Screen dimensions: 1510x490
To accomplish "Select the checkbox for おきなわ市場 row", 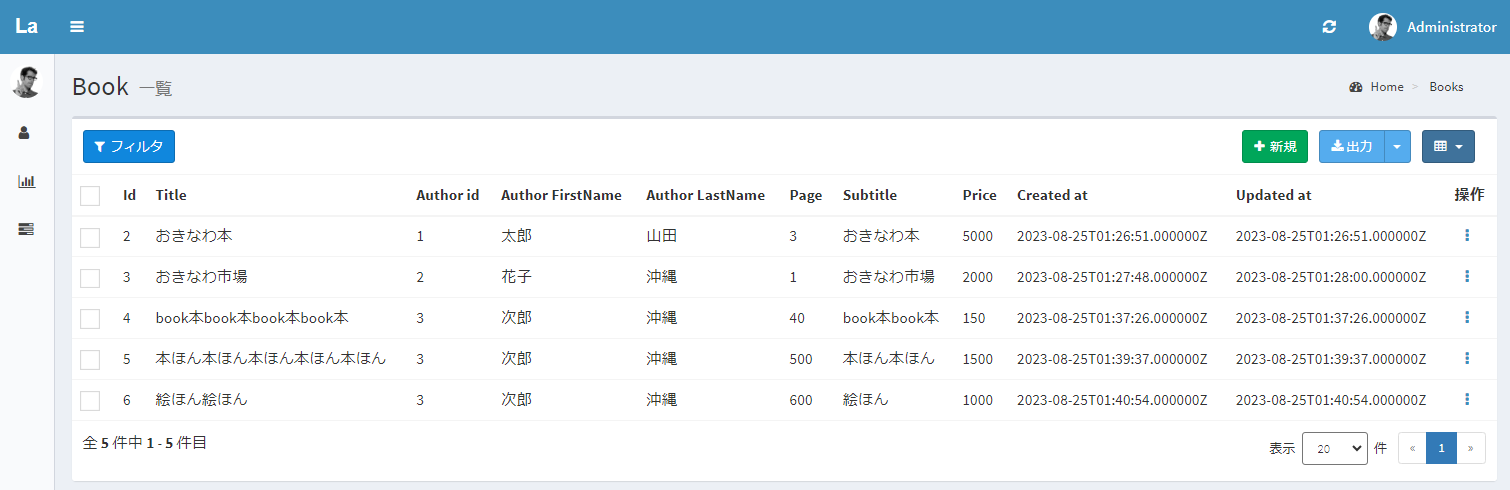I will click(90, 277).
